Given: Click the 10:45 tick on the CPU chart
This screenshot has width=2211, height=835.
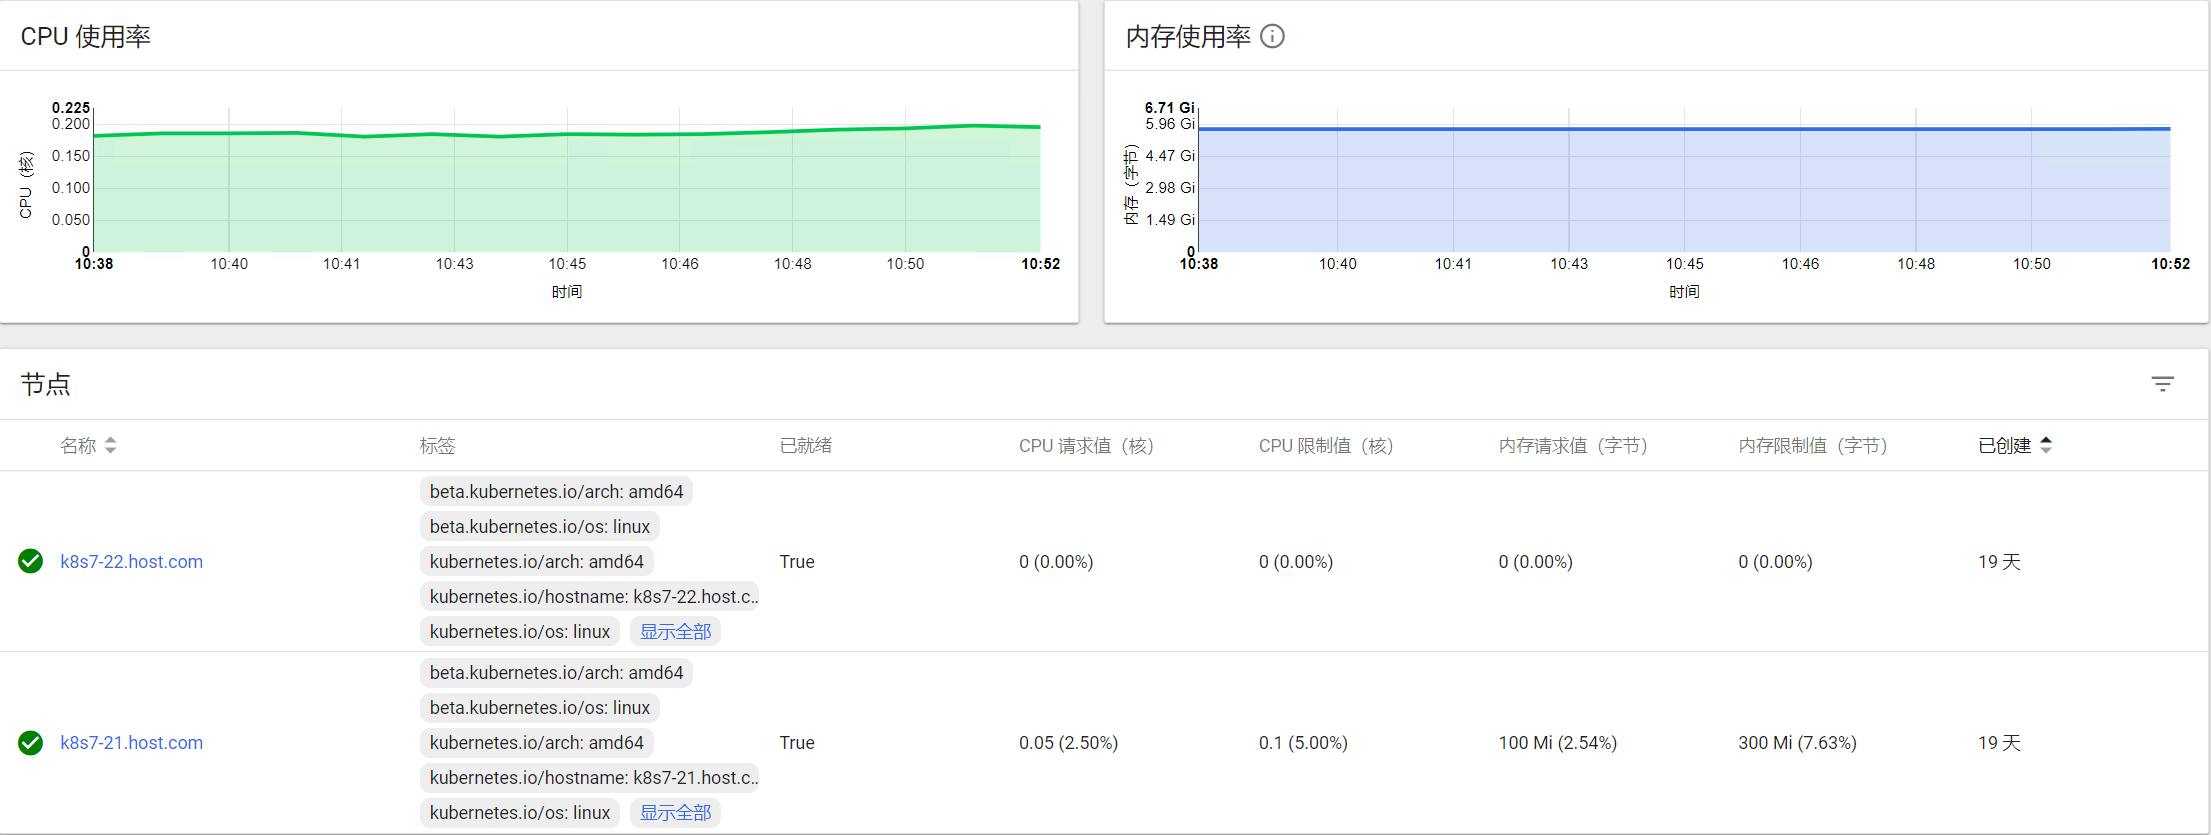Looking at the screenshot, I should pyautogui.click(x=567, y=264).
